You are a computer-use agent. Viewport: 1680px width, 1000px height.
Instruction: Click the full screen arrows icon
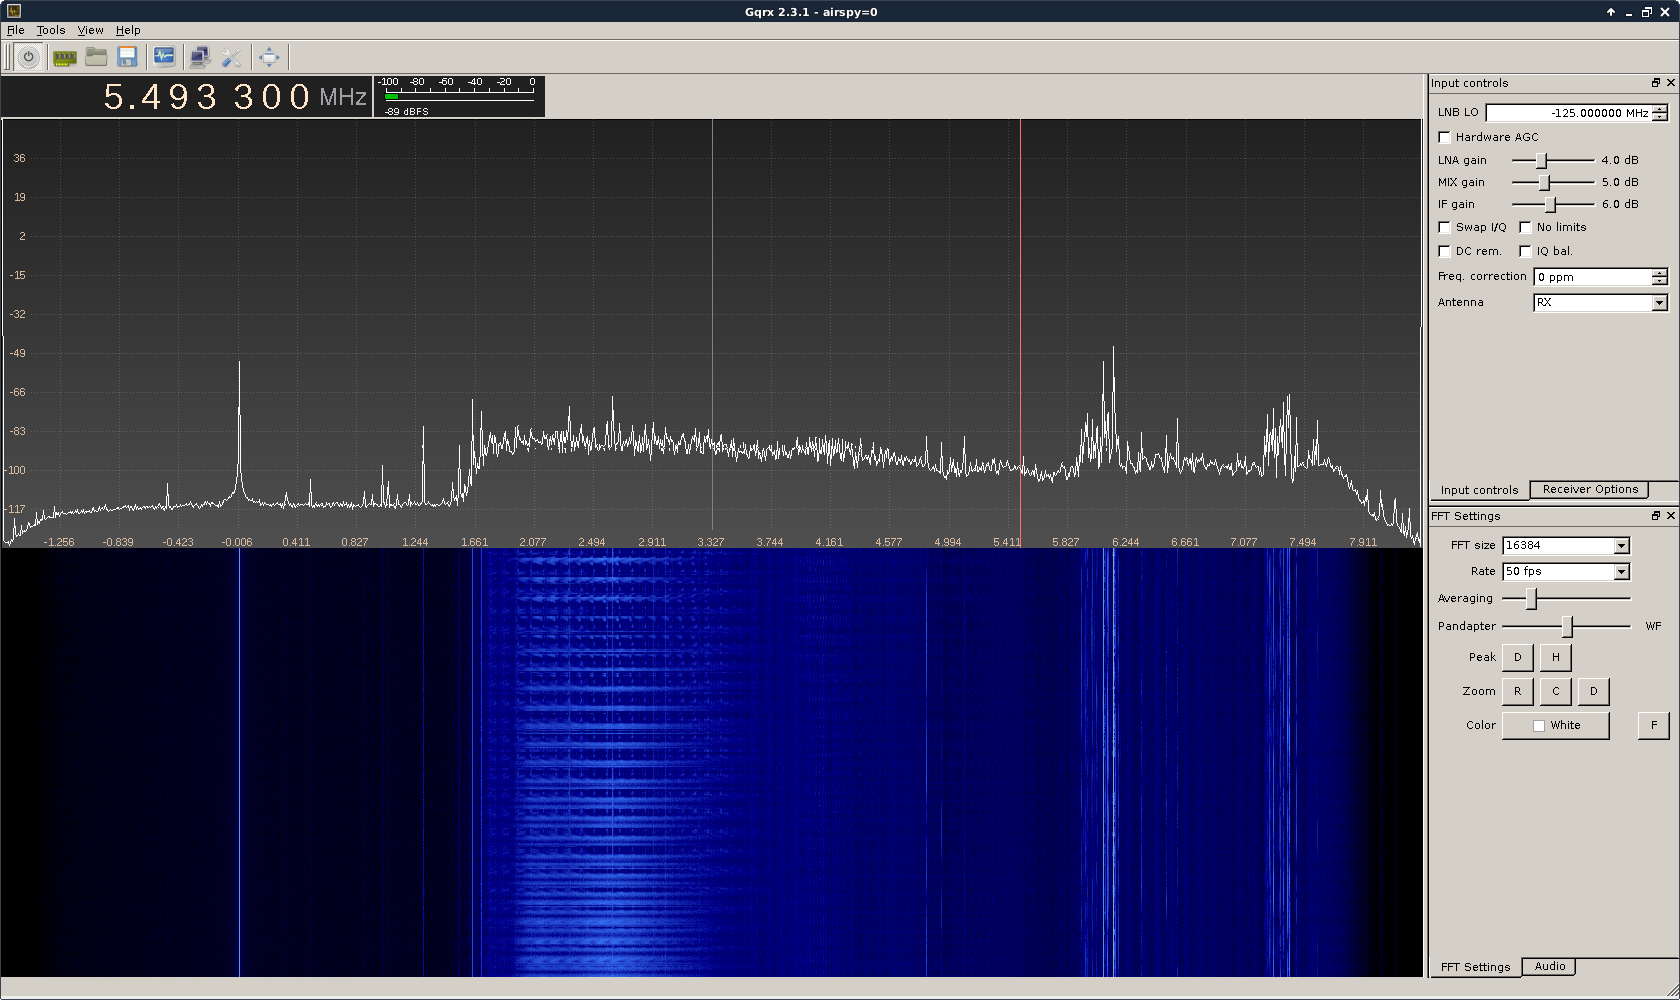269,57
